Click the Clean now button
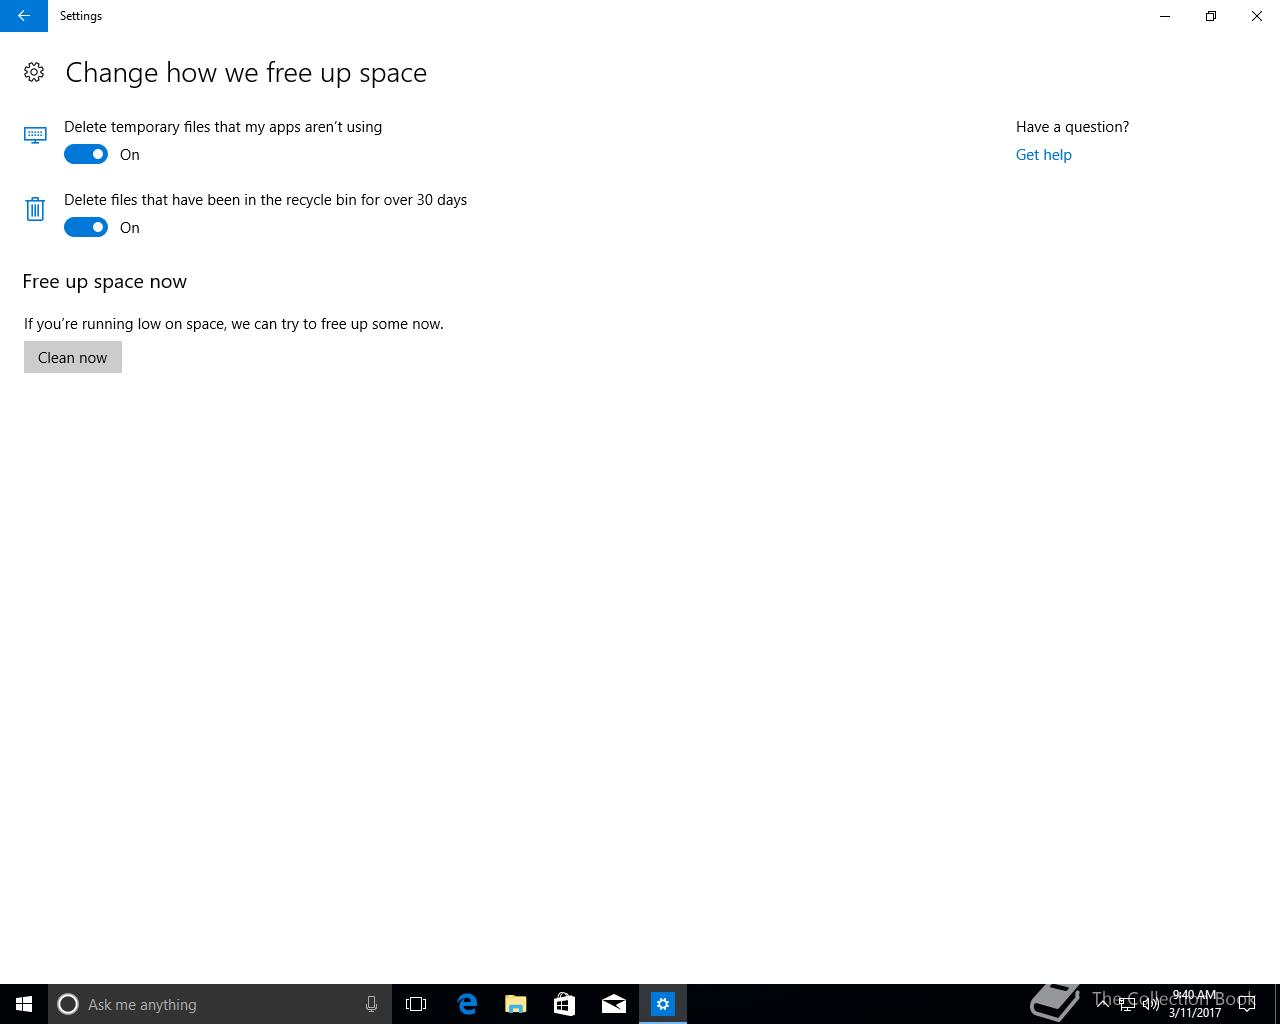1280x1024 pixels. coord(73,357)
